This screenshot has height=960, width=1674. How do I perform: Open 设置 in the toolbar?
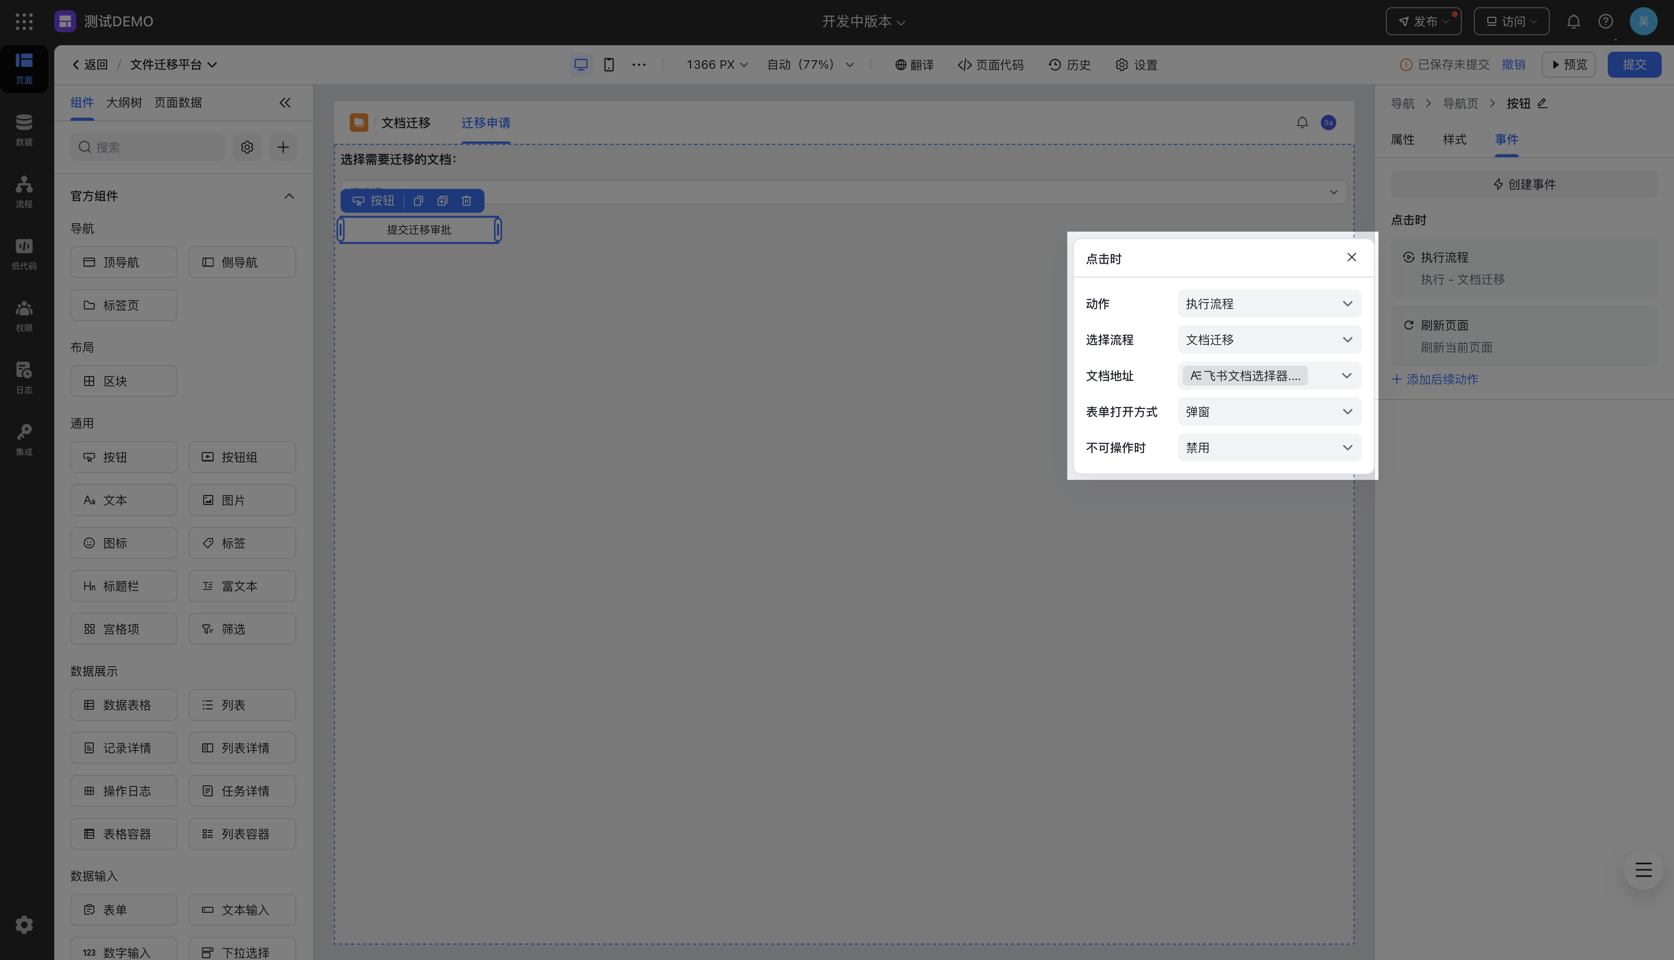[1136, 64]
